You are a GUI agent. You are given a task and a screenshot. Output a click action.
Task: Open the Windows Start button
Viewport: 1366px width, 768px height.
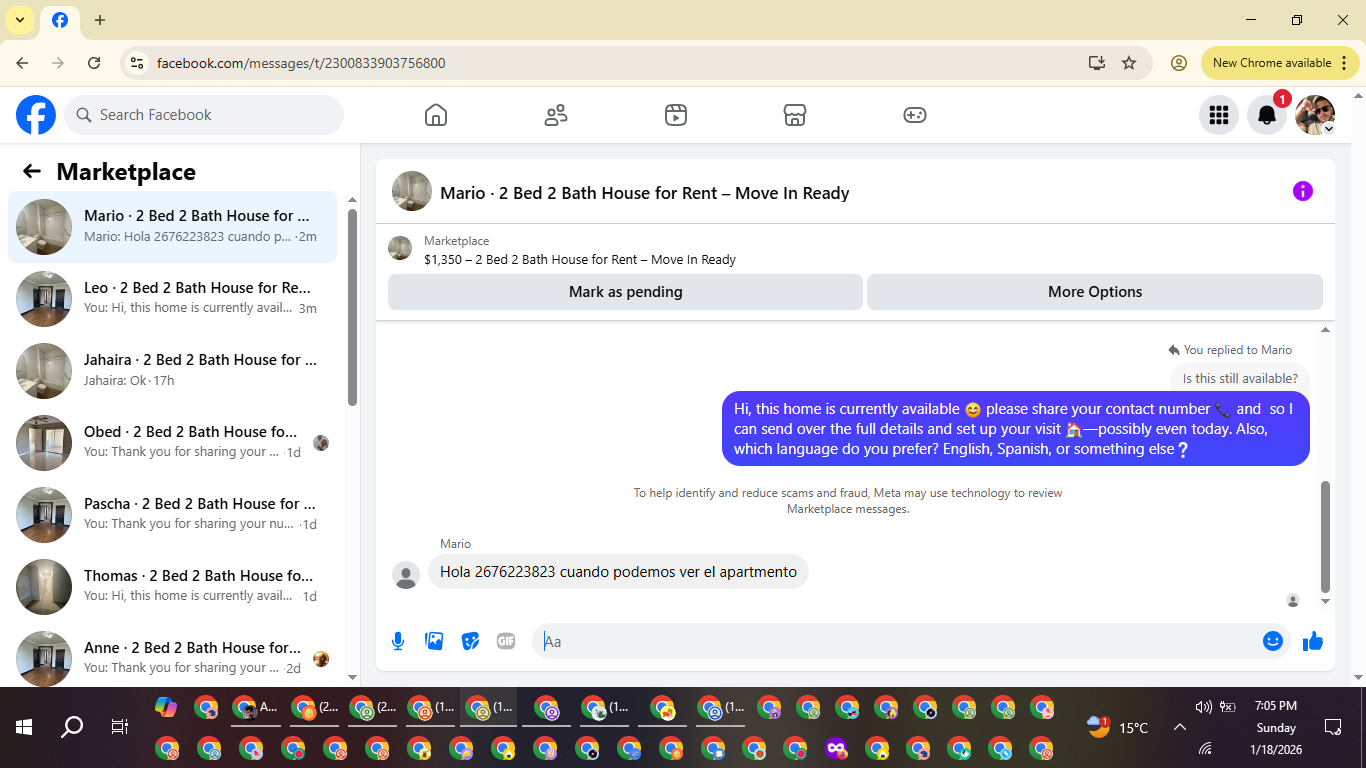click(24, 727)
